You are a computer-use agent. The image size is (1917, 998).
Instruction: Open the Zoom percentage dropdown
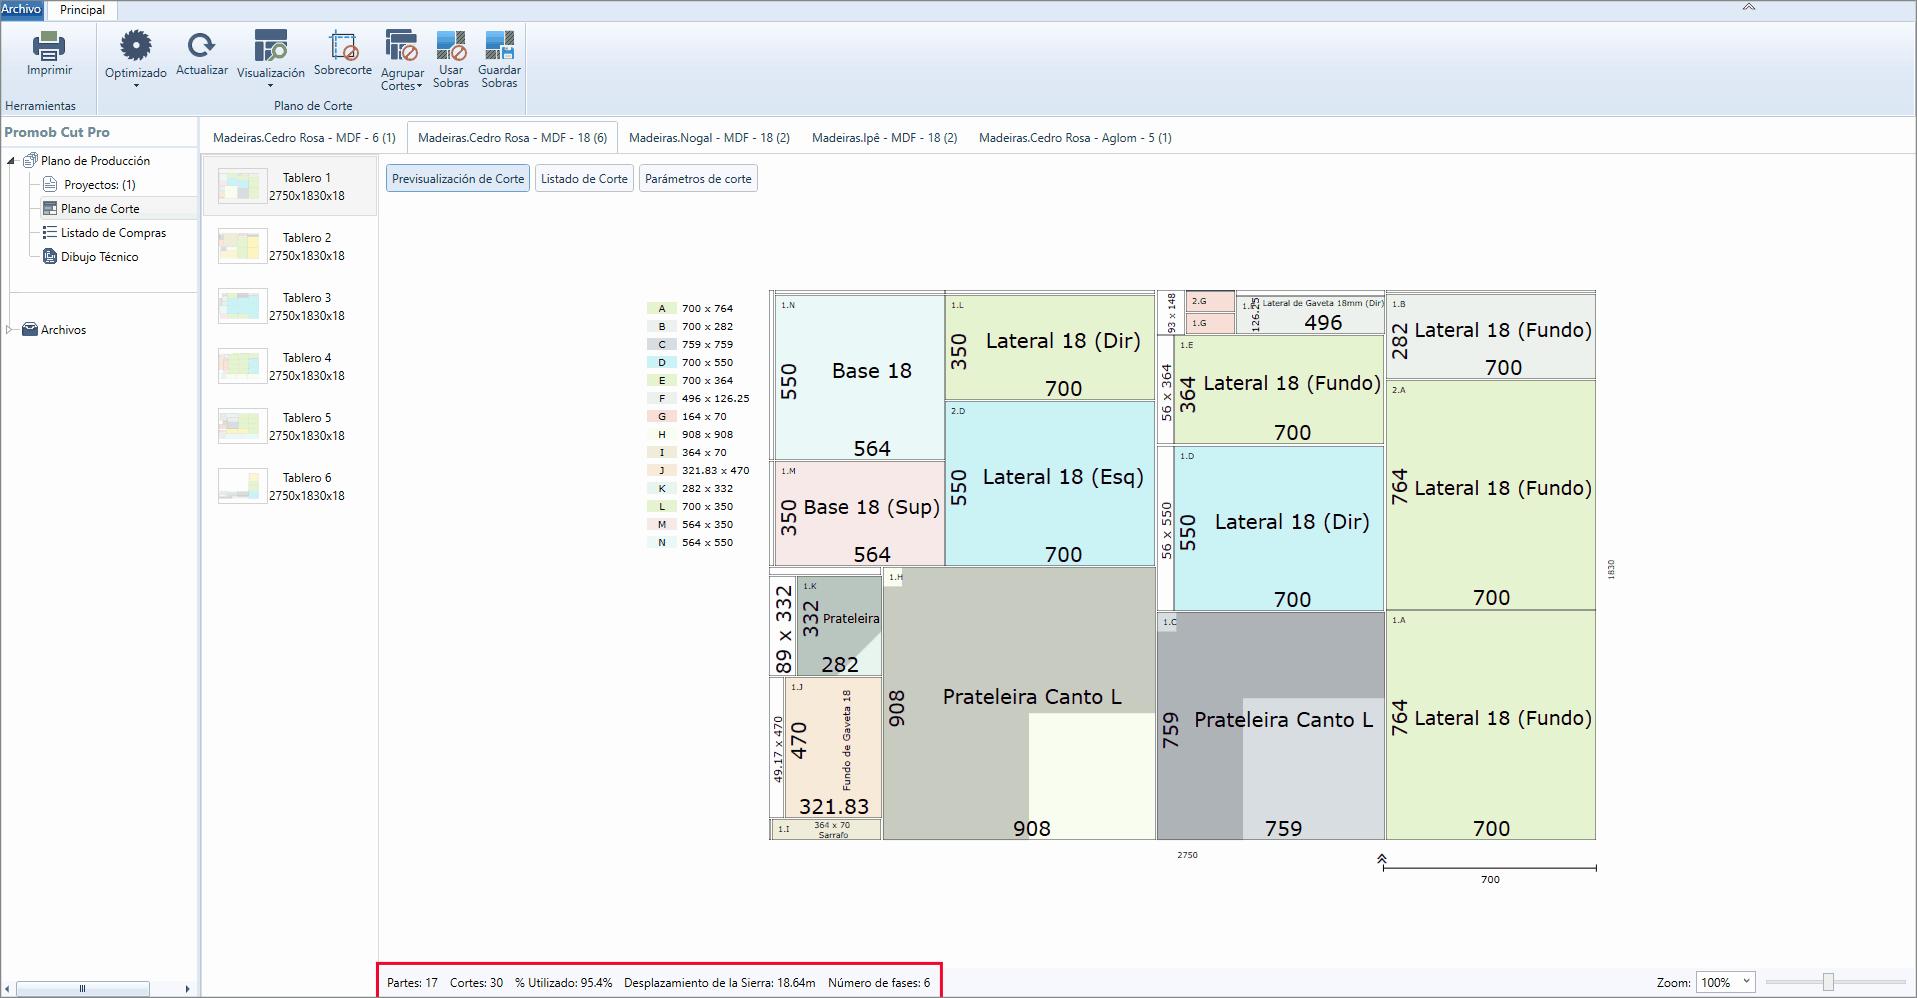(1747, 982)
